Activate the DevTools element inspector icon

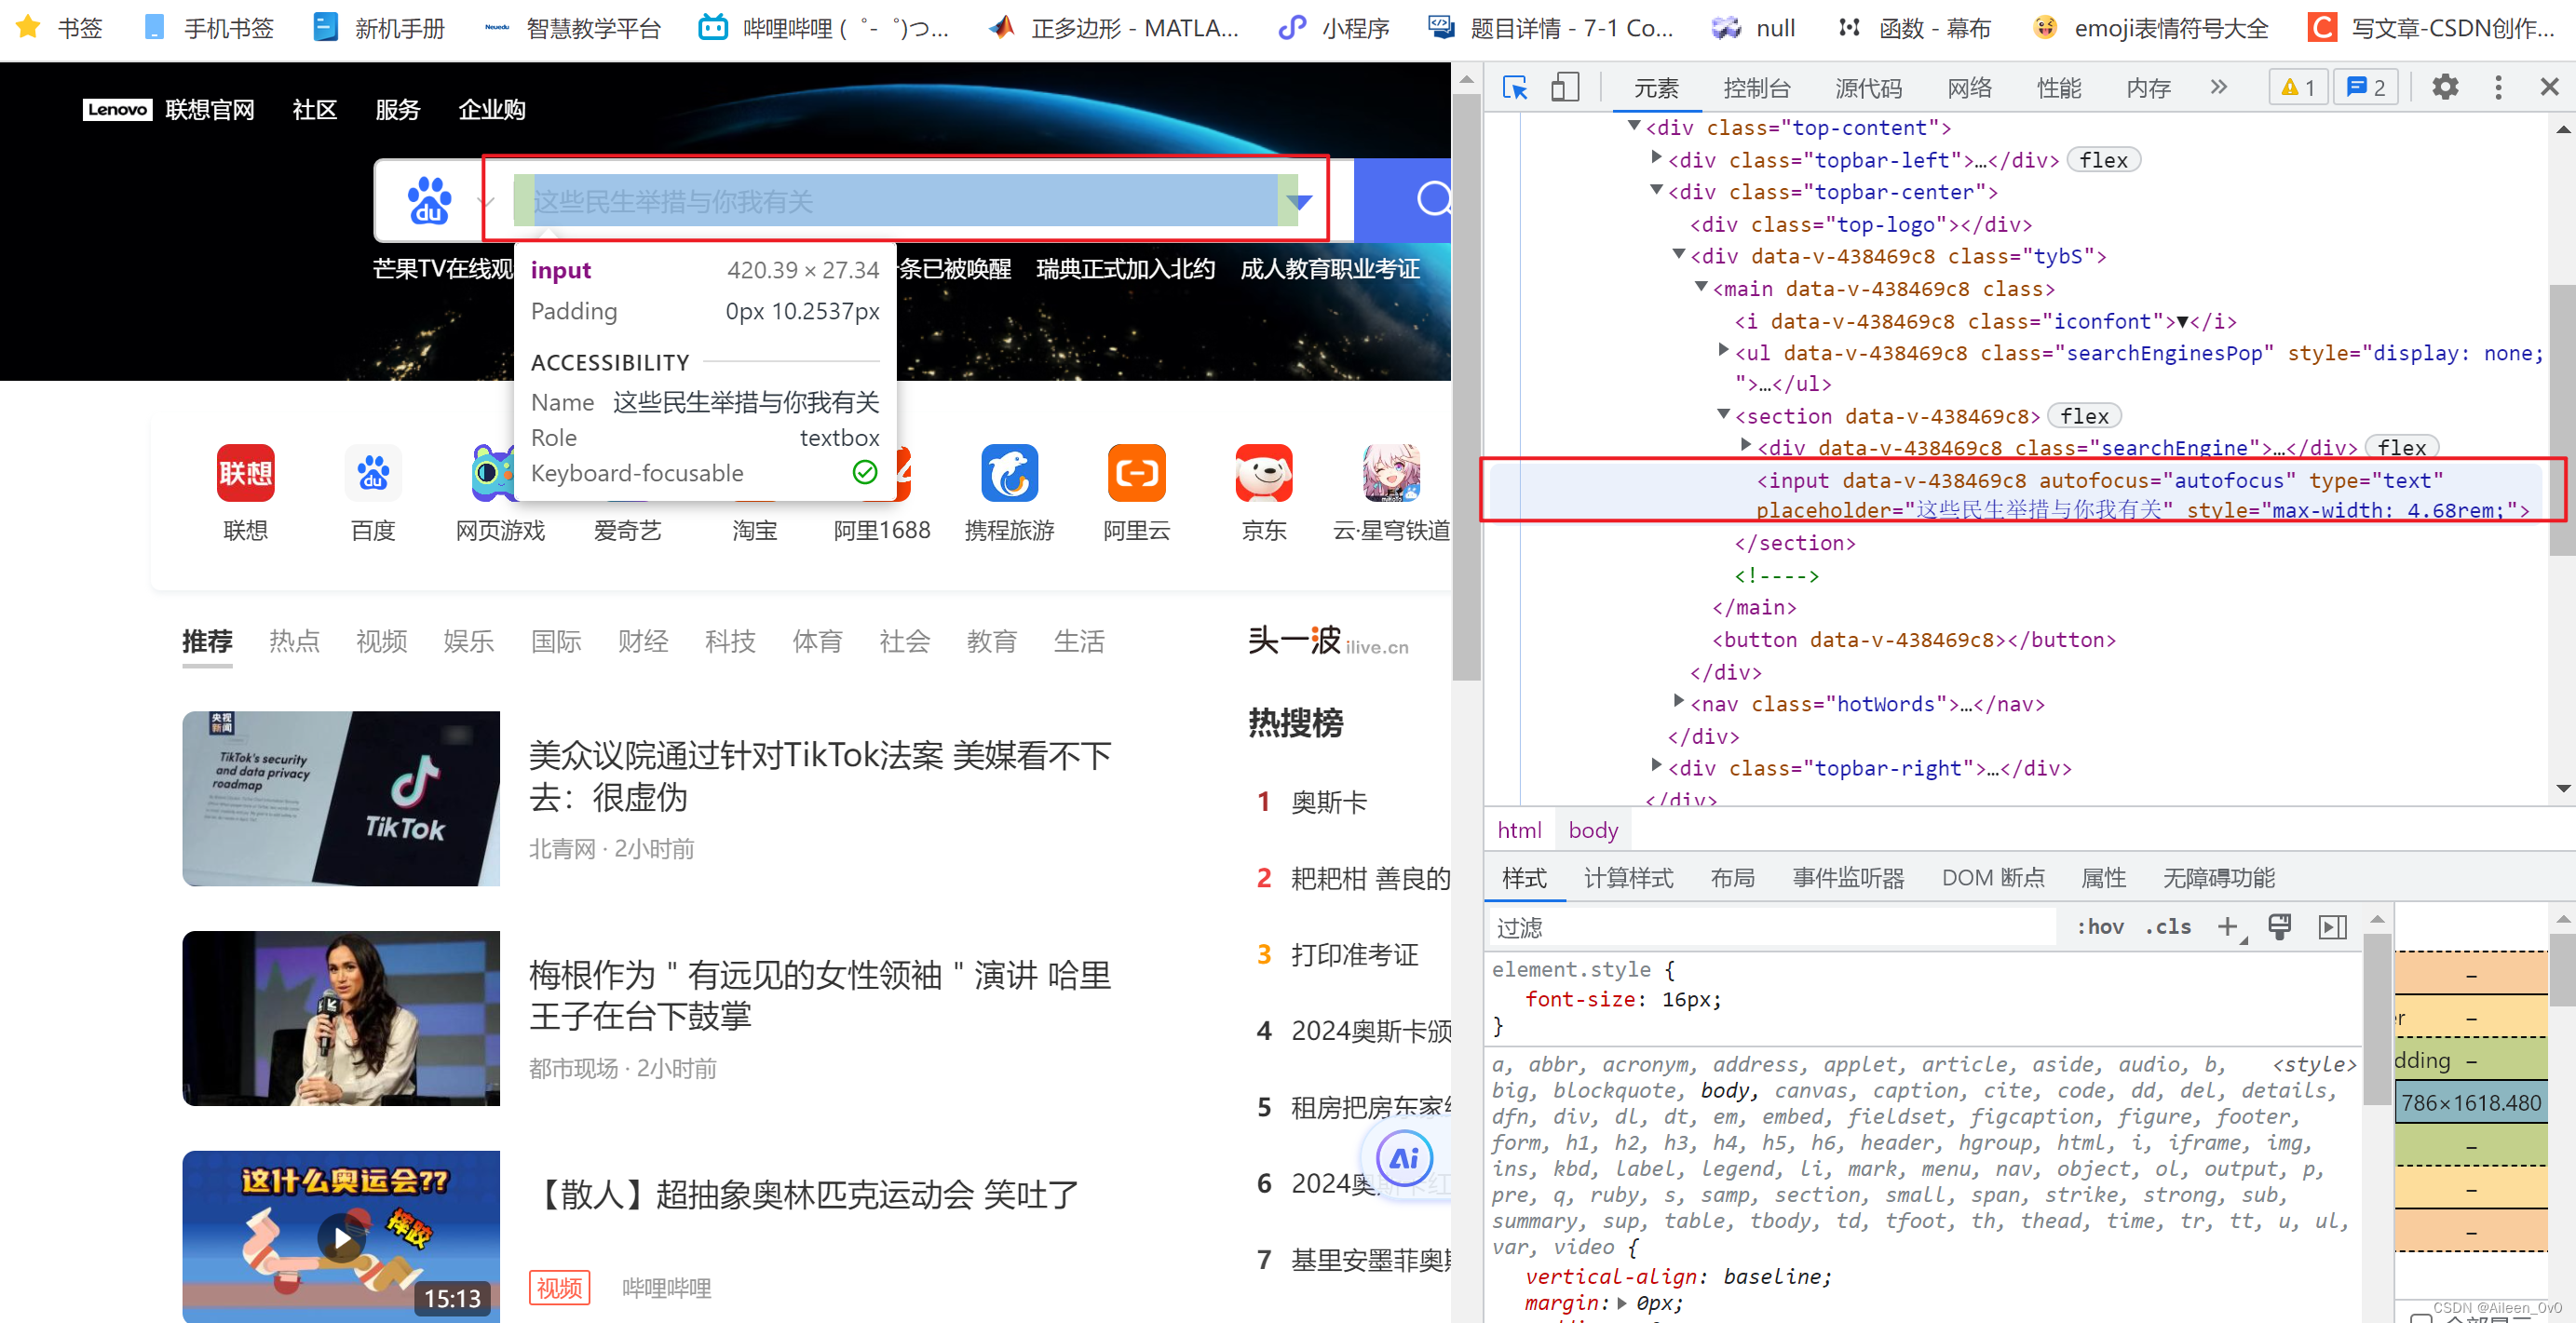1515,88
